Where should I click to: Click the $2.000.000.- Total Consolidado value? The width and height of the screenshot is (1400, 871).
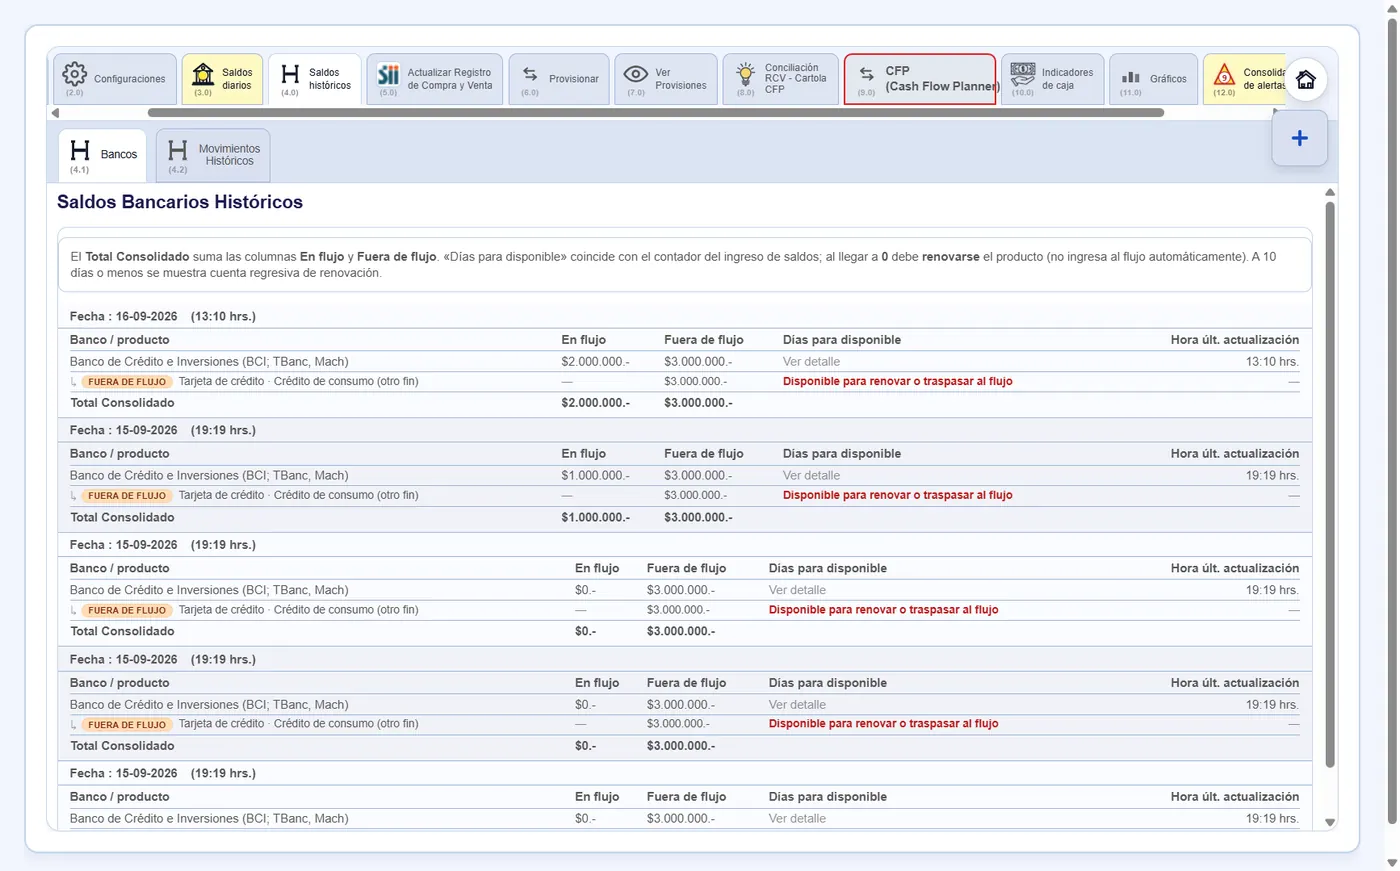click(x=595, y=403)
